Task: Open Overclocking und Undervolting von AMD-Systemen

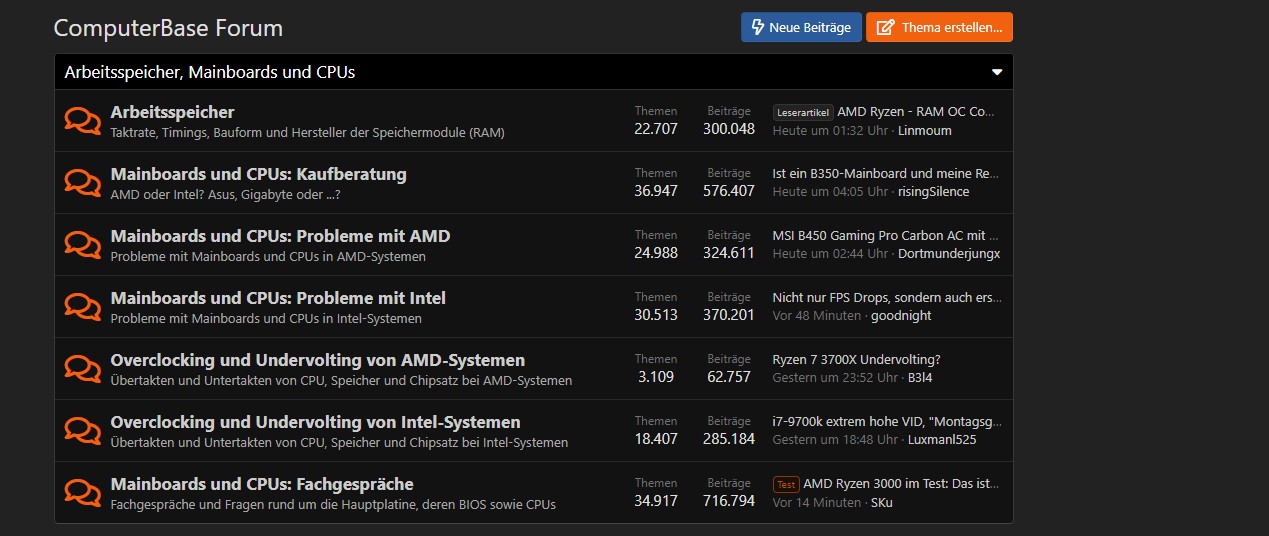Action: point(317,360)
